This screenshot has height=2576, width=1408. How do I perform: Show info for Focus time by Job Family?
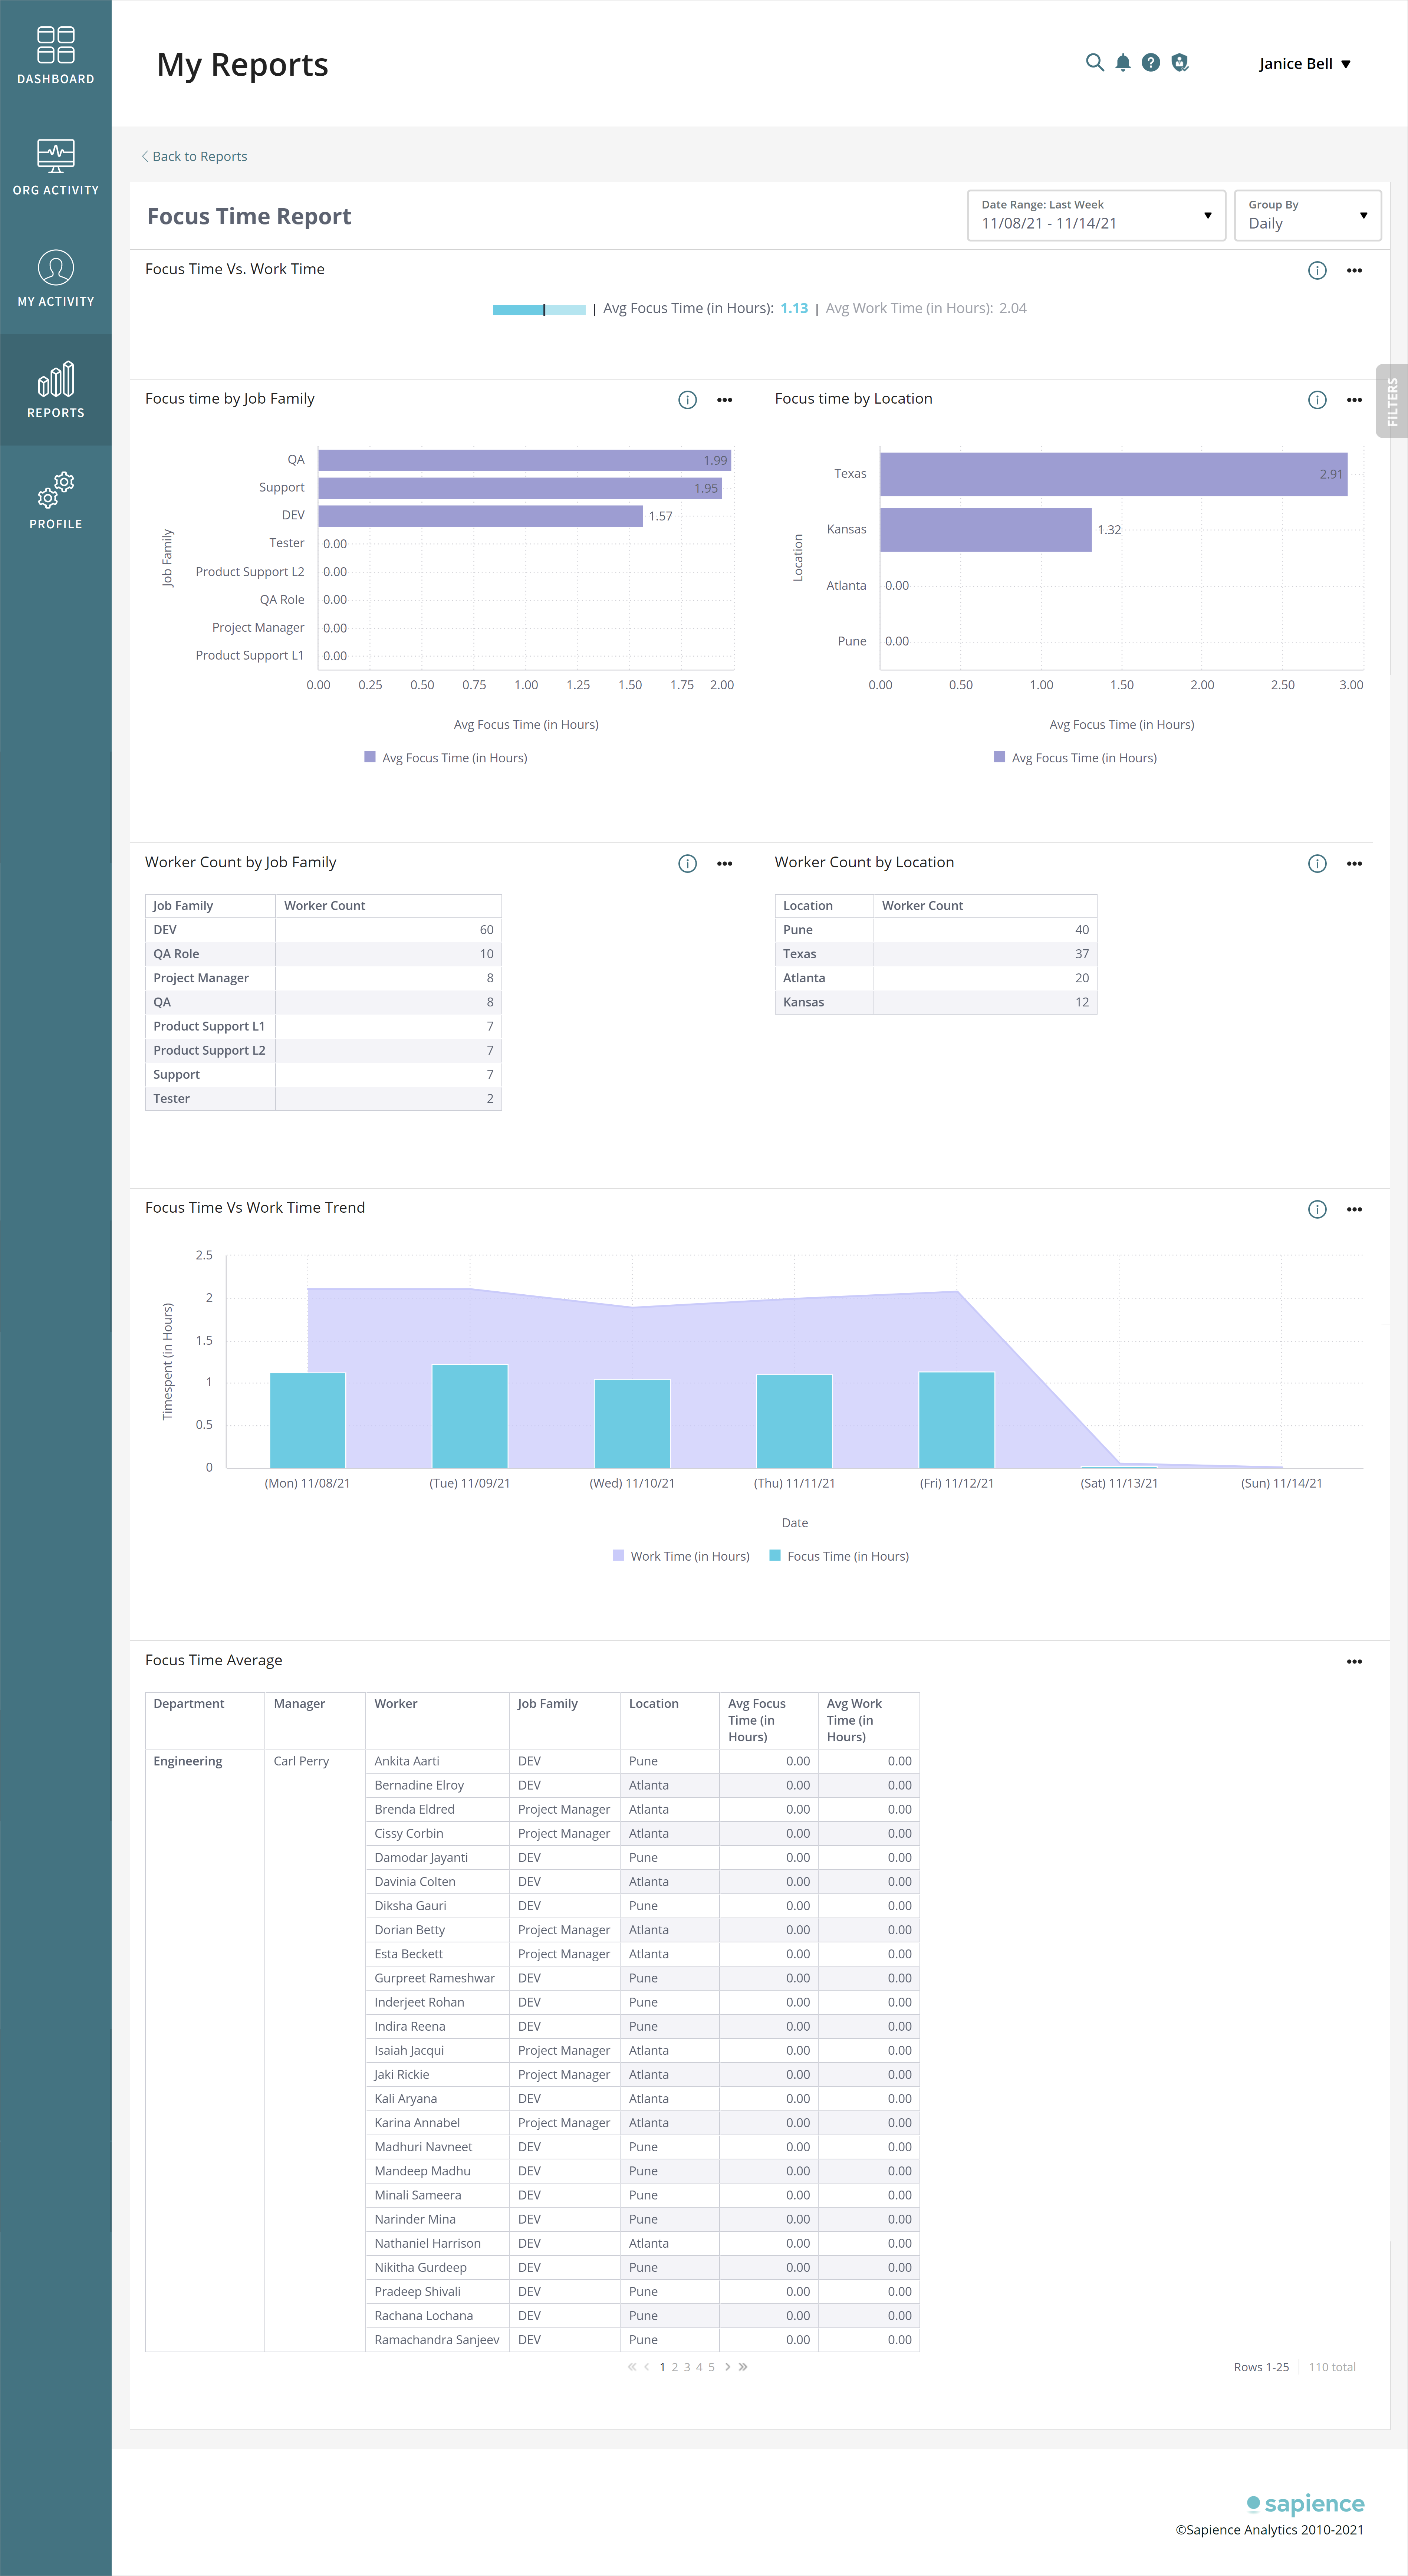point(687,400)
